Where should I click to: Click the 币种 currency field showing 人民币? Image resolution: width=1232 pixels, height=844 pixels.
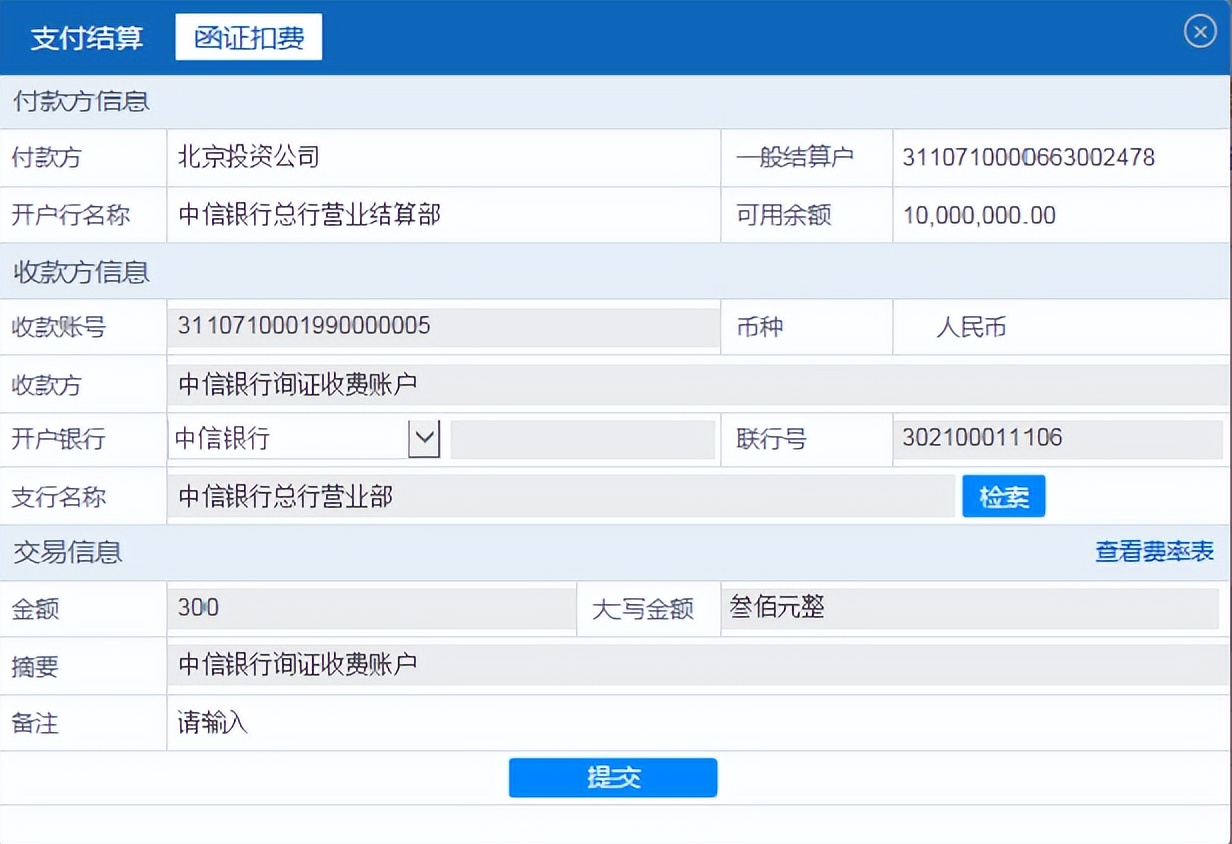pyautogui.click(x=1060, y=327)
